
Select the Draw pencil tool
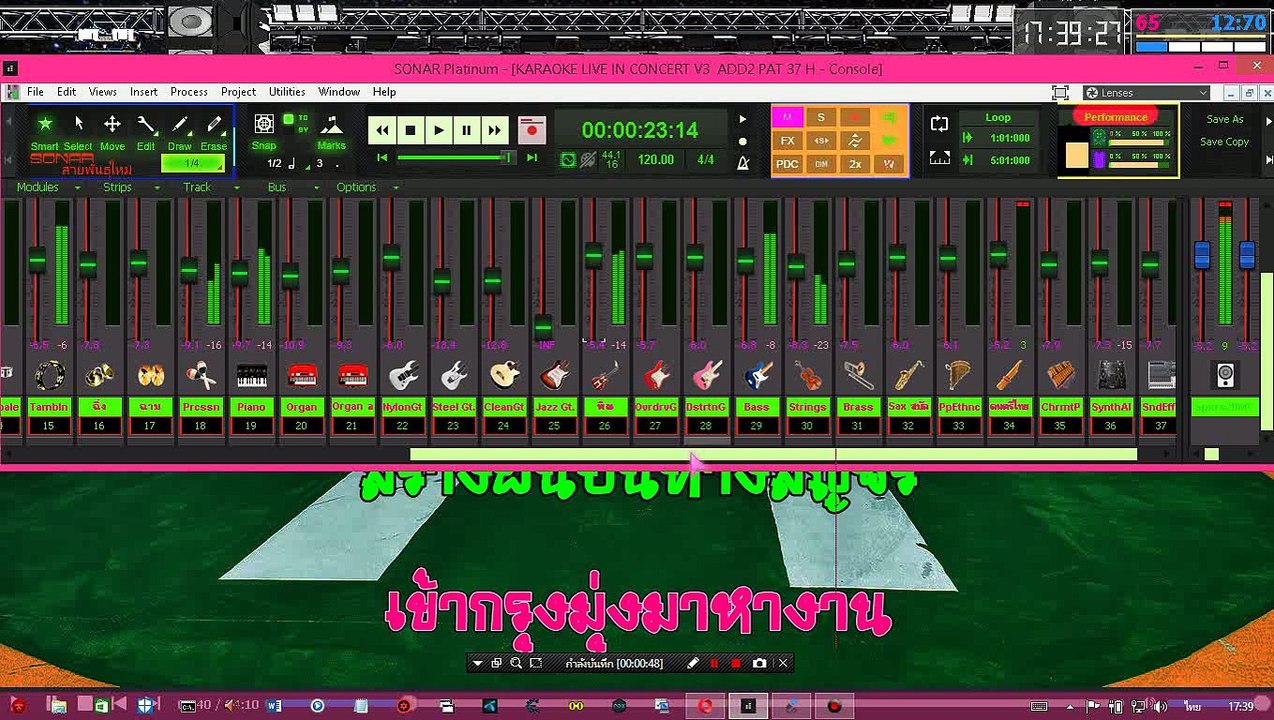180,130
